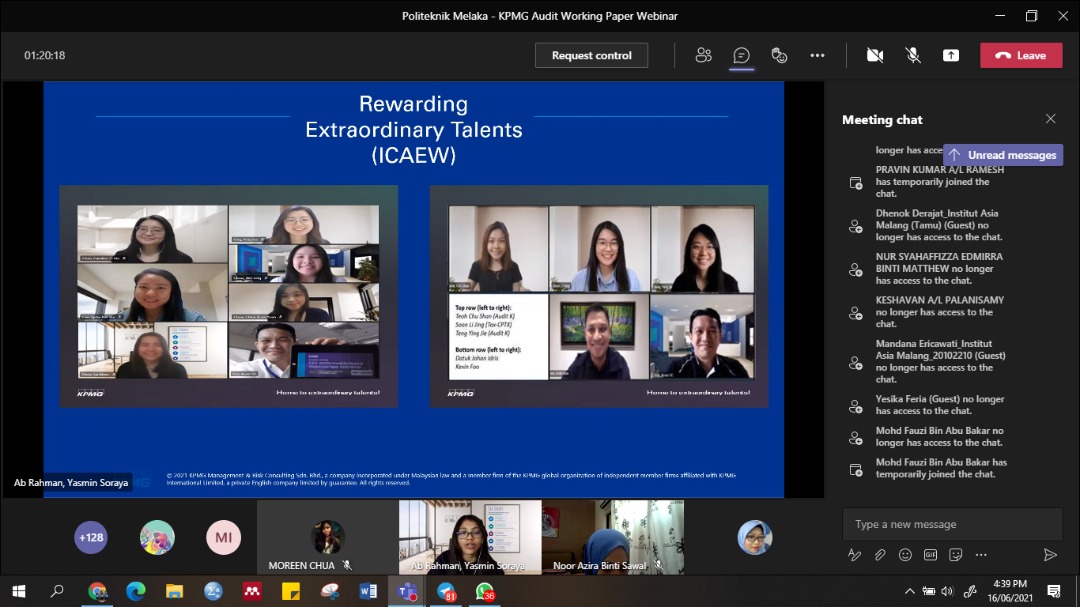Click the right ICAEW group photo on slide

599,296
